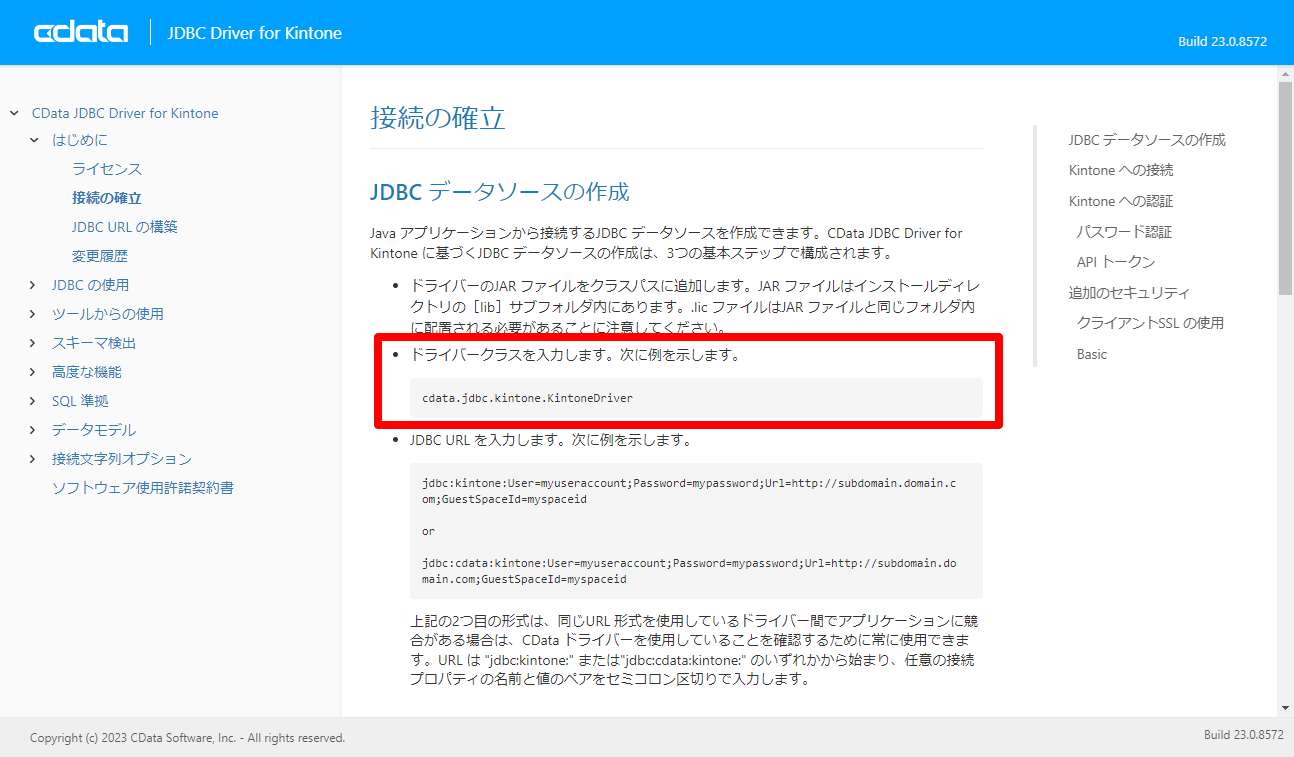
Task: Open the CData JDBC Driver for Kintone root page
Action: coord(125,113)
